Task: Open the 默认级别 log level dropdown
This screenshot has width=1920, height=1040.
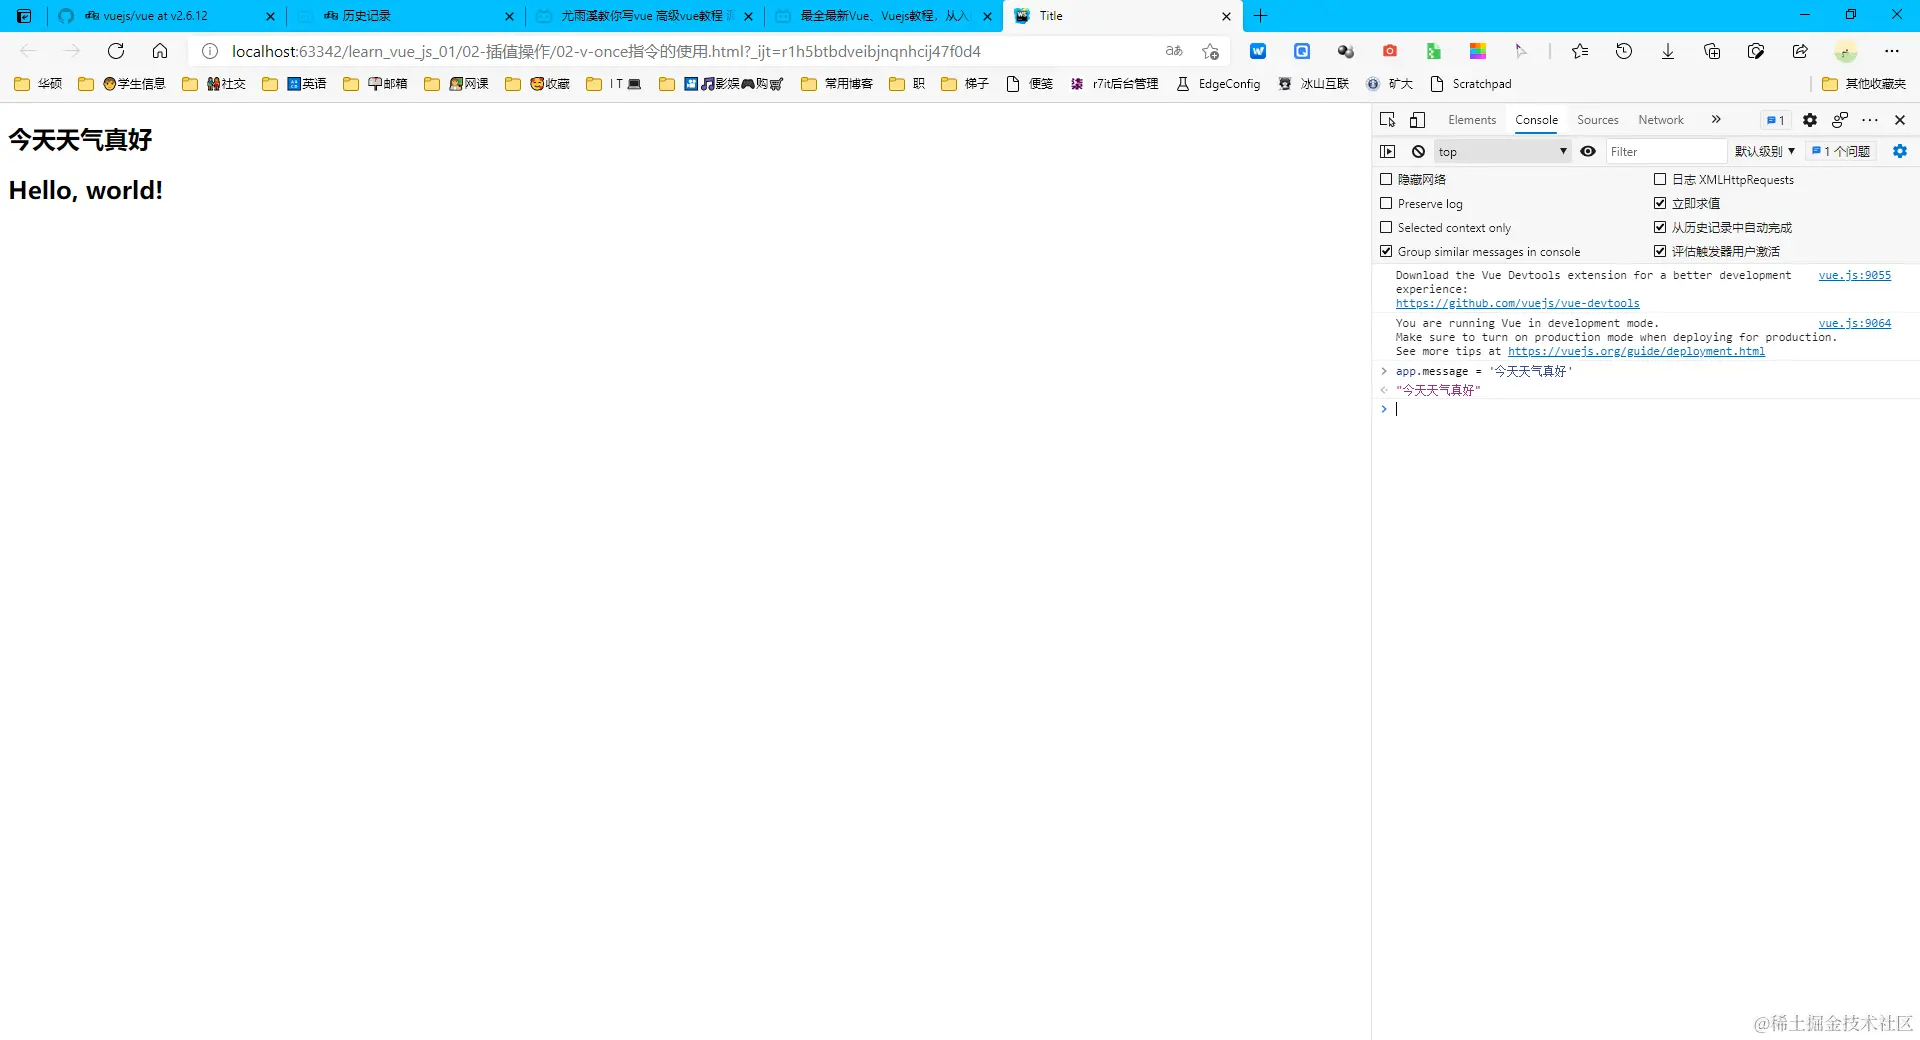Action: pyautogui.click(x=1764, y=152)
